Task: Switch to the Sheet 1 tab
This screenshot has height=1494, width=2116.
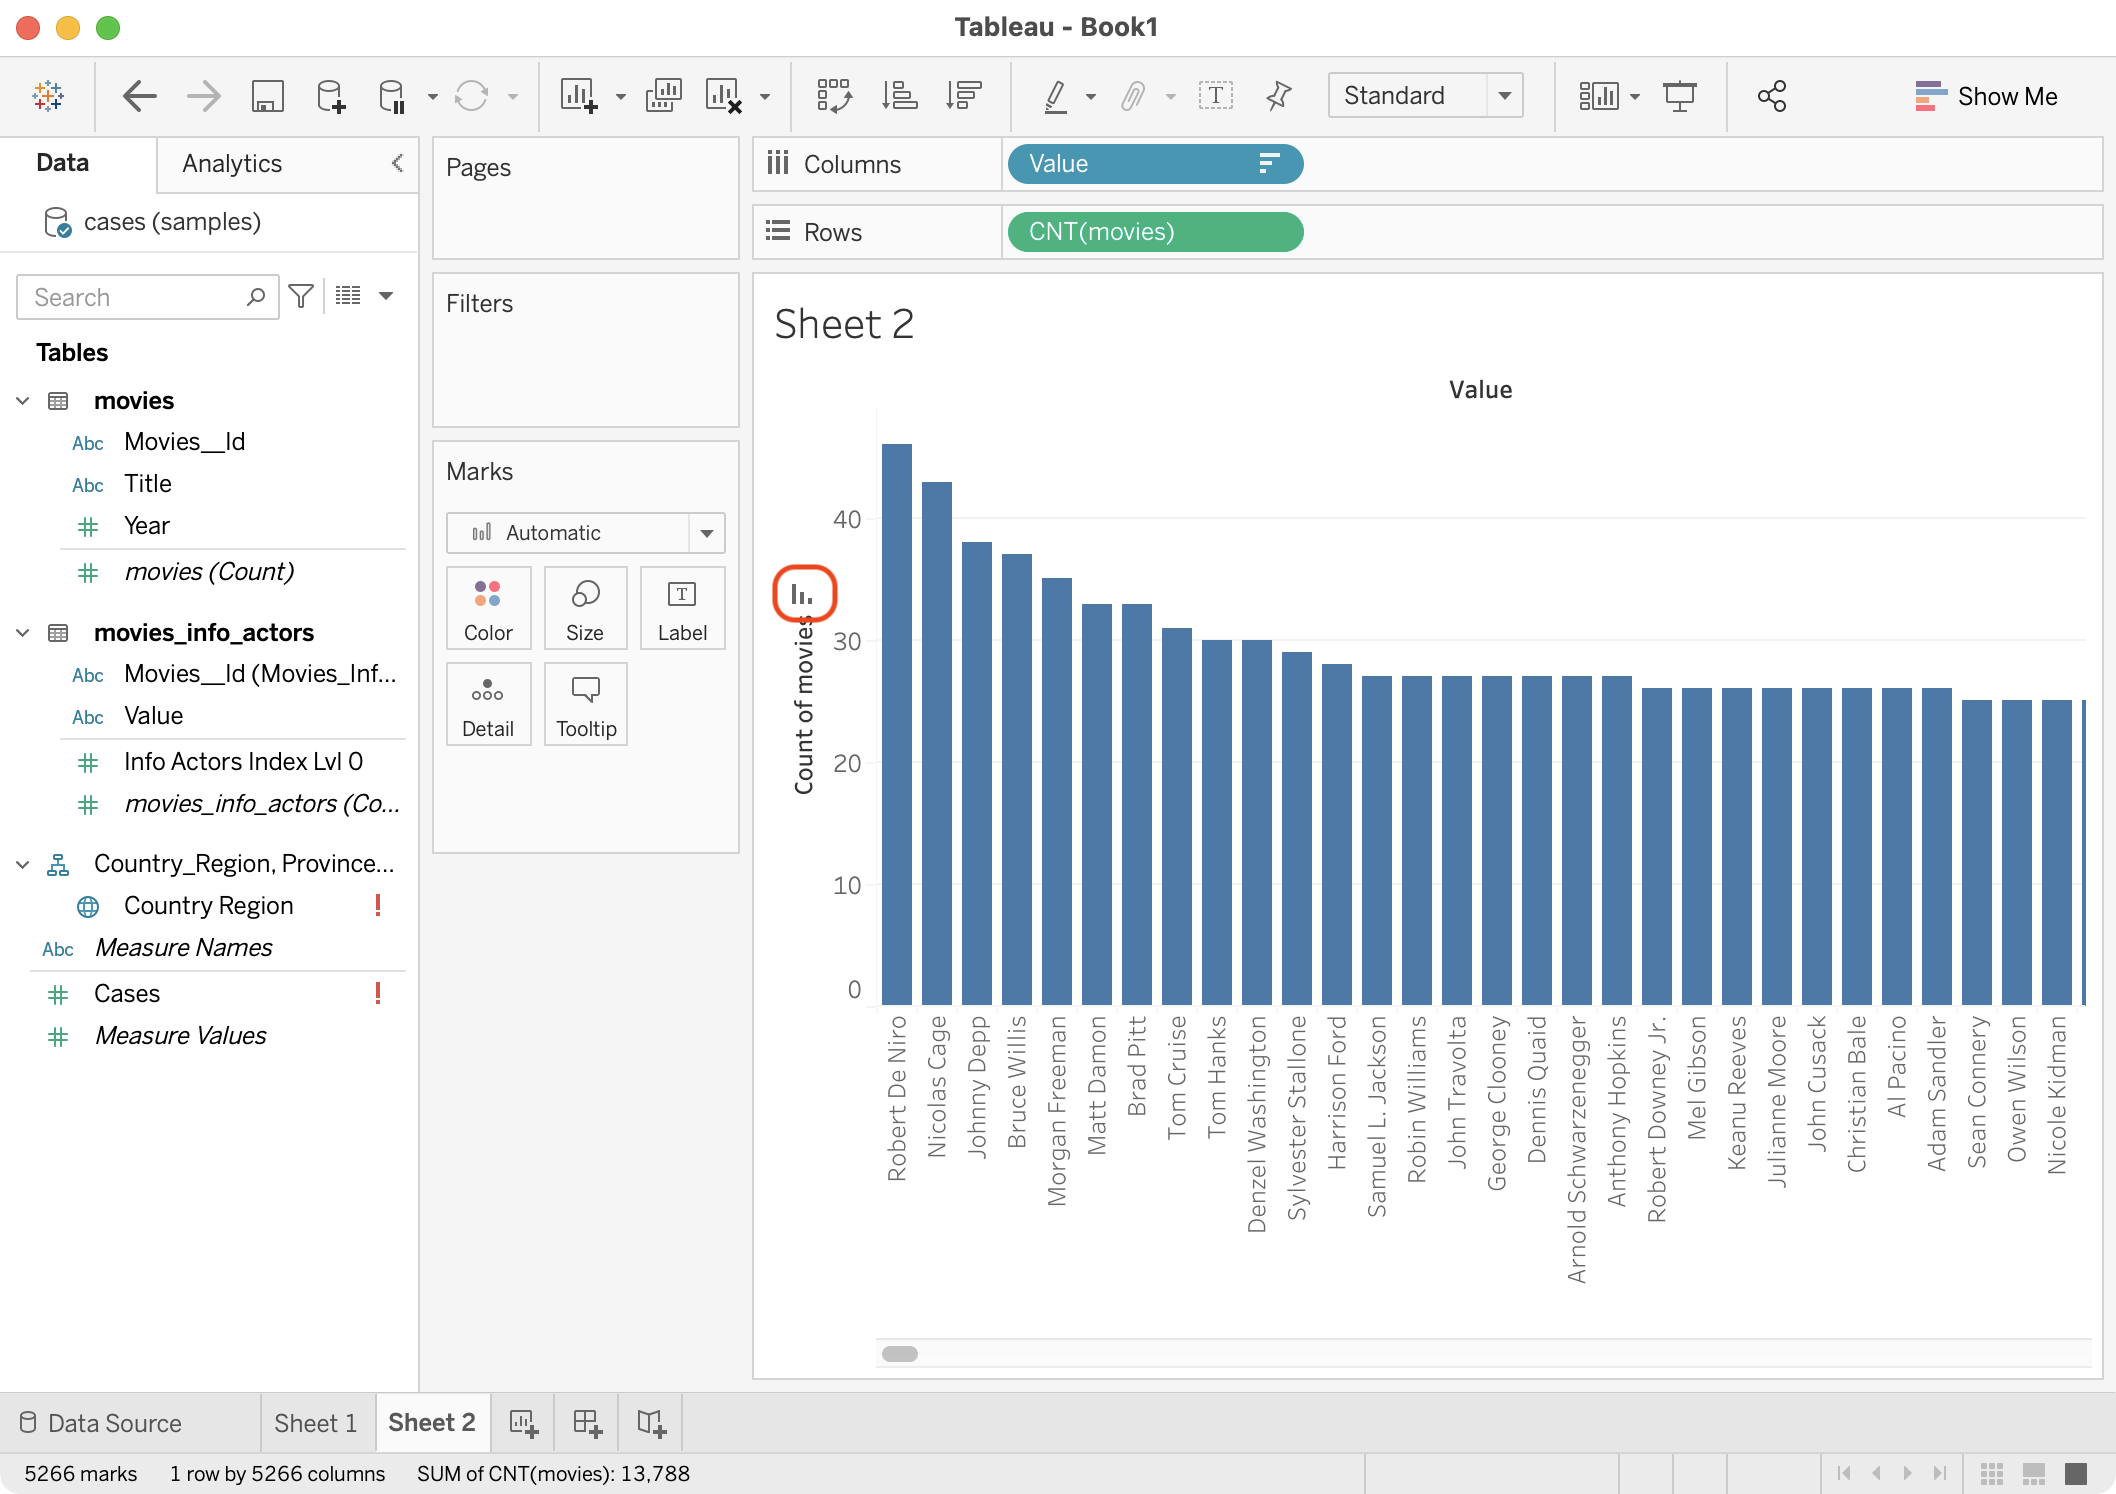Action: [x=315, y=1422]
